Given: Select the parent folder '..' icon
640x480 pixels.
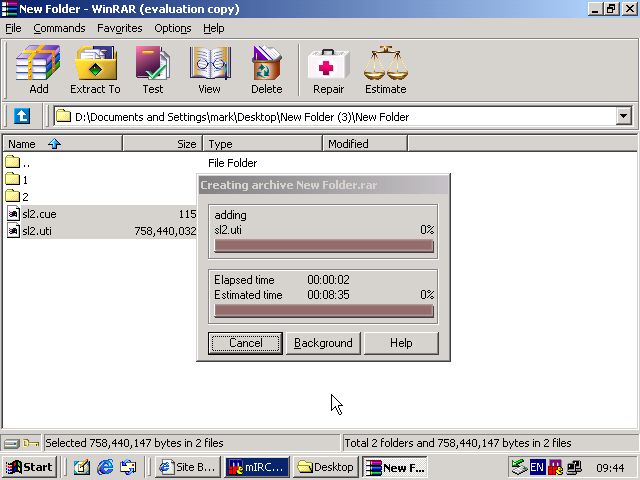Looking at the screenshot, I should click(12, 162).
